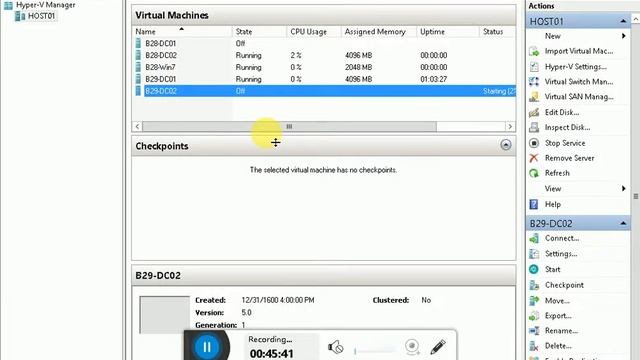Select the B29-DC02 virtual machine row
Image resolution: width=640 pixels, height=360 pixels.
pyautogui.click(x=324, y=91)
